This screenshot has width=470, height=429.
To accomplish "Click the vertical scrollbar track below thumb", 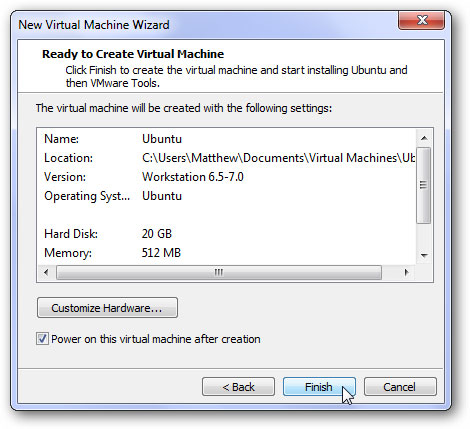I will pos(424,235).
